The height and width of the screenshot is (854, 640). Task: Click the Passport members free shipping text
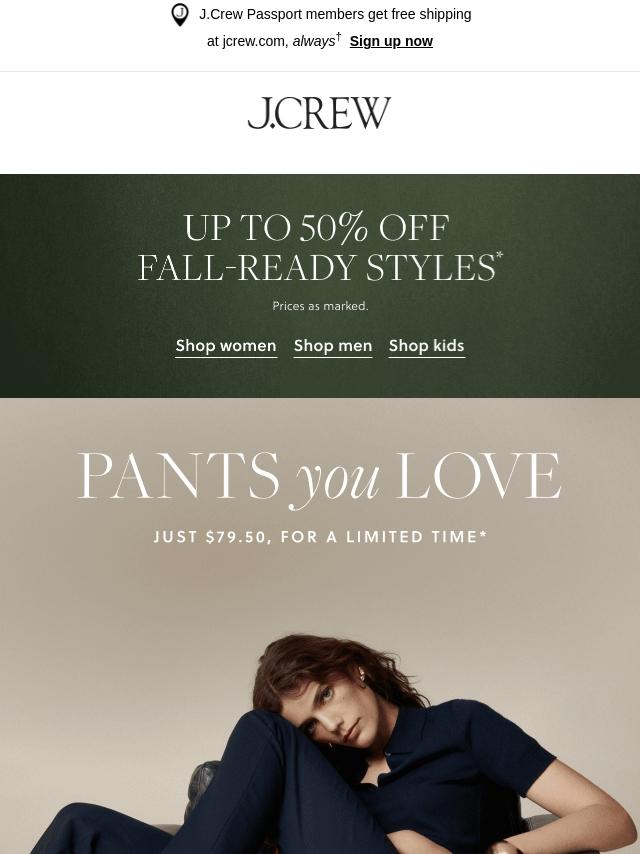[335, 14]
